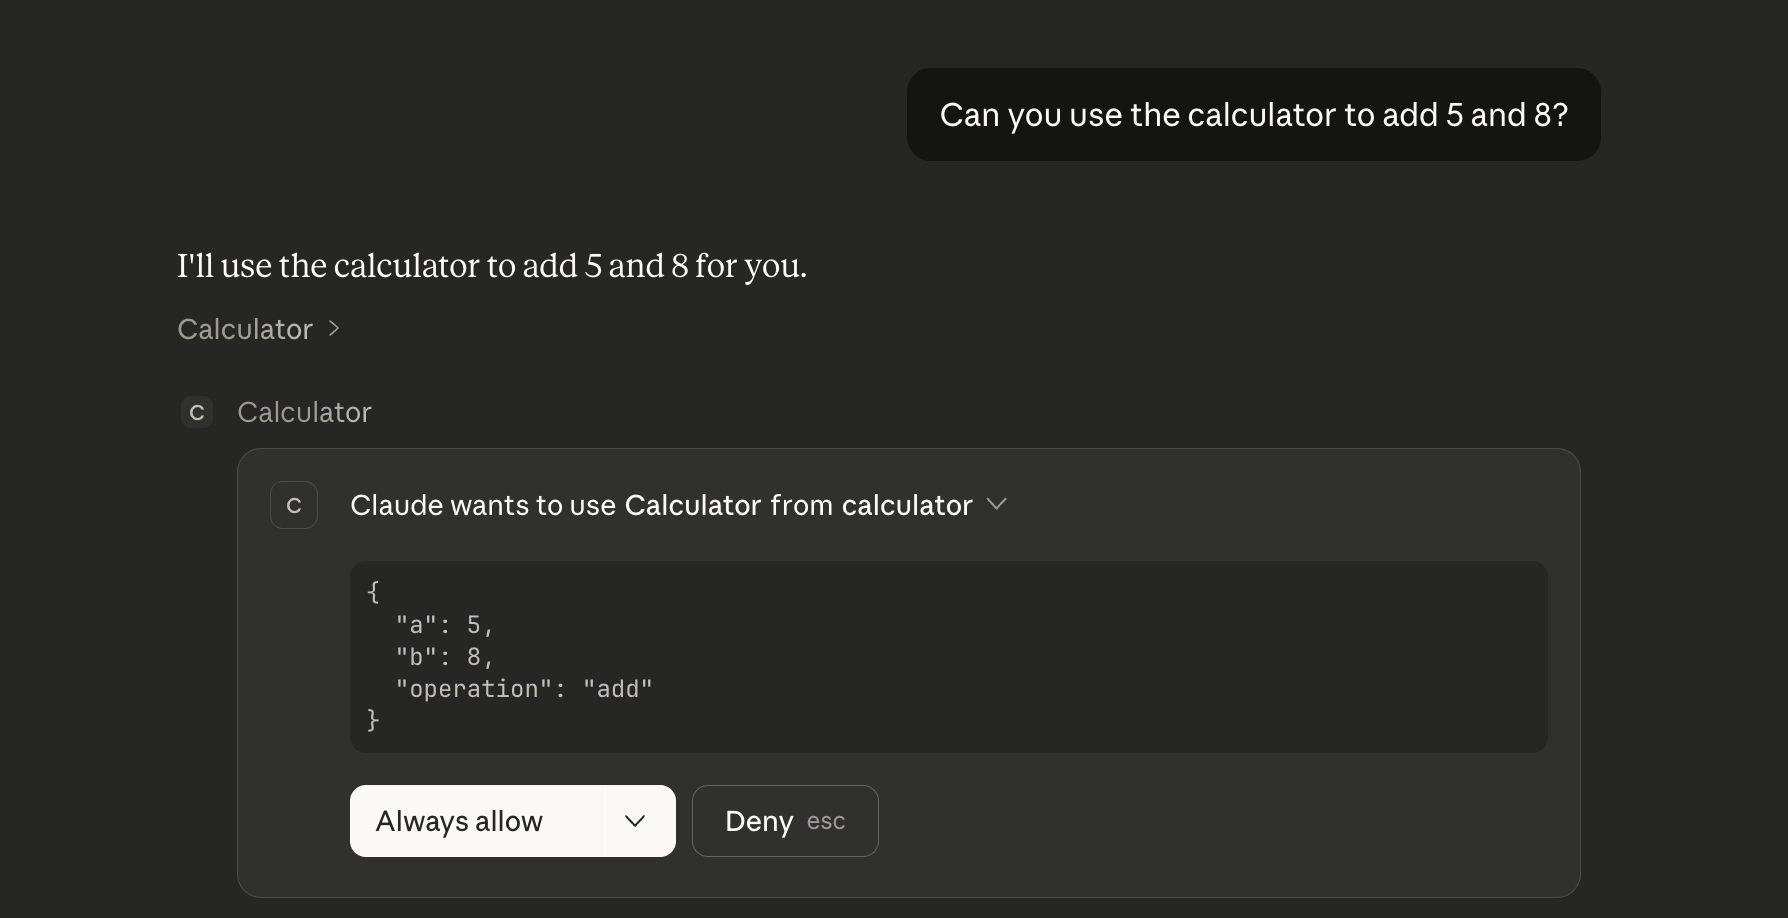Click the calculator server icon in the permission prompt

coord(293,505)
